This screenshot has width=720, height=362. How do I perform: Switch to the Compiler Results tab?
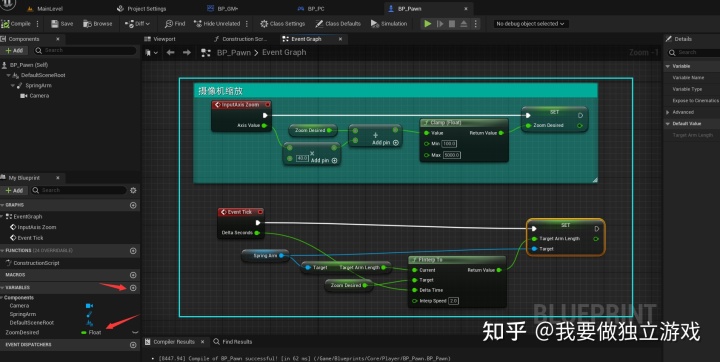click(174, 342)
